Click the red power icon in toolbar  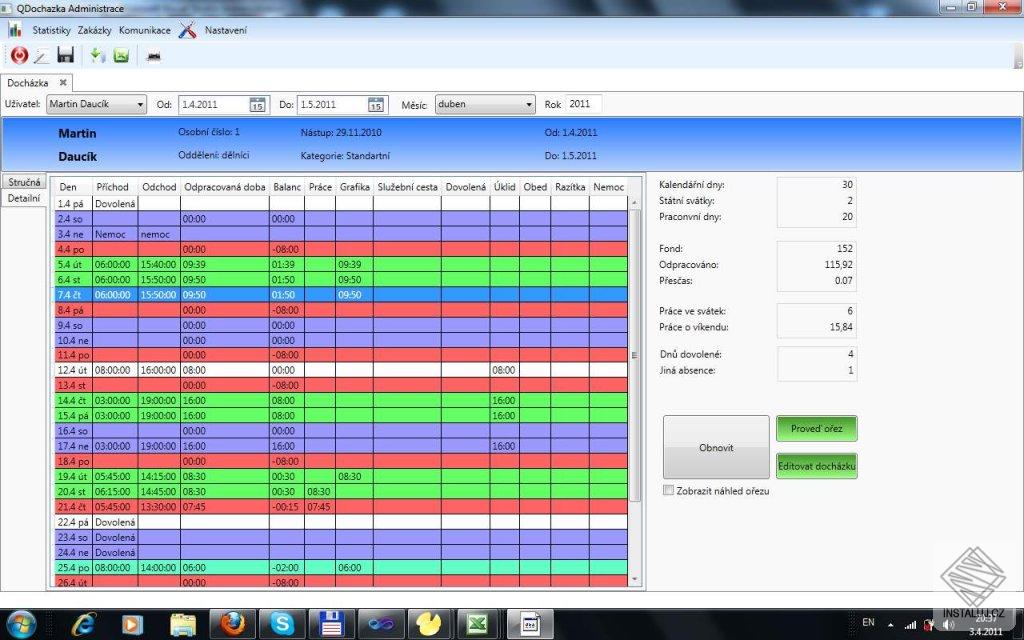(19, 56)
